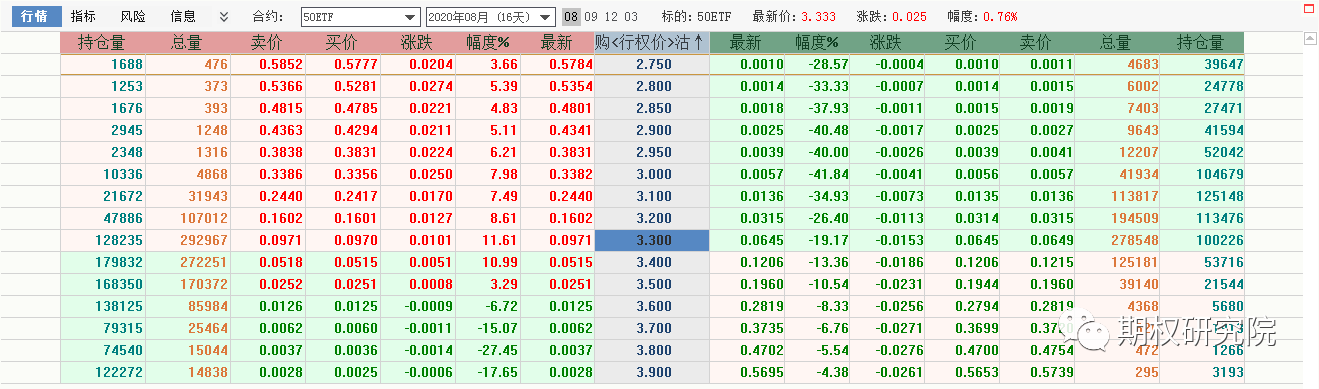1319x389 pixels.
Task: Select the 3.600 strike price row
Action: [652, 307]
